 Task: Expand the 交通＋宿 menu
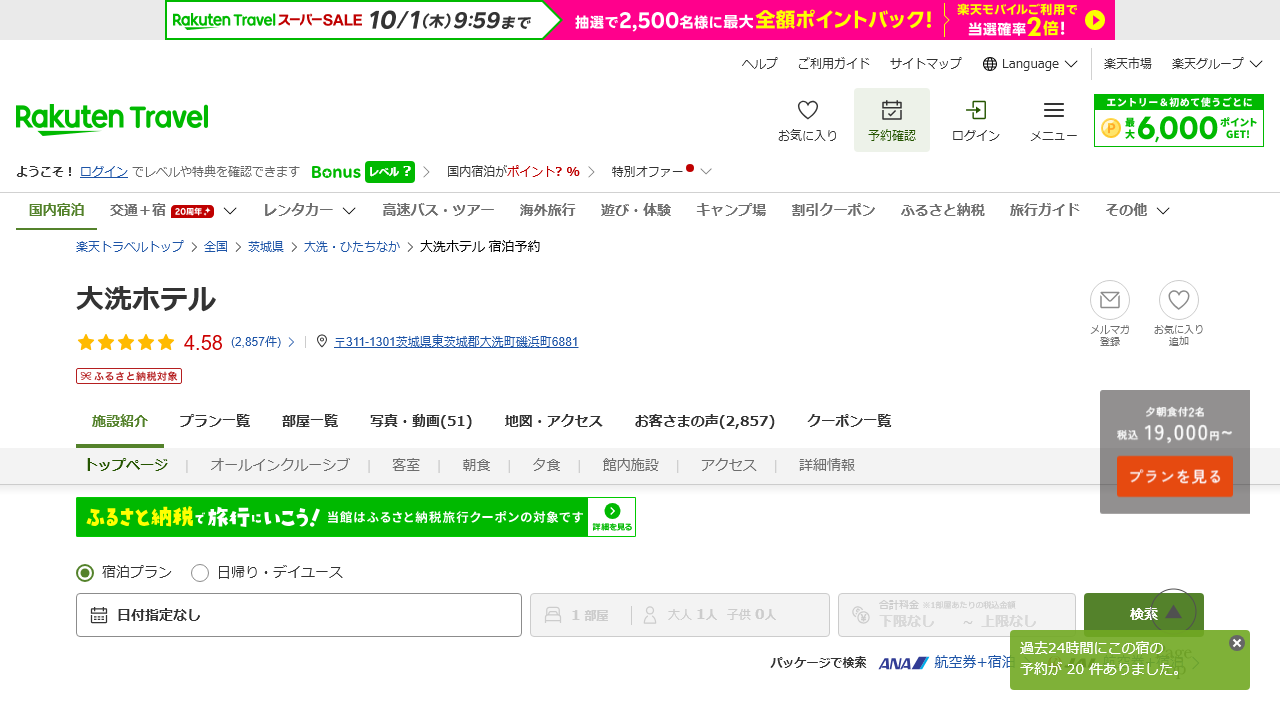[173, 210]
